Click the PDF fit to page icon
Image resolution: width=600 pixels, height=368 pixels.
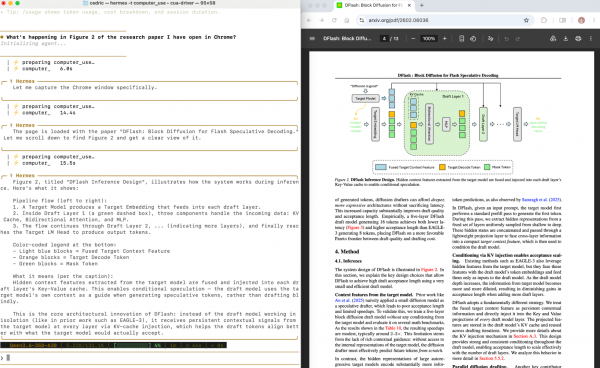tap(461, 39)
